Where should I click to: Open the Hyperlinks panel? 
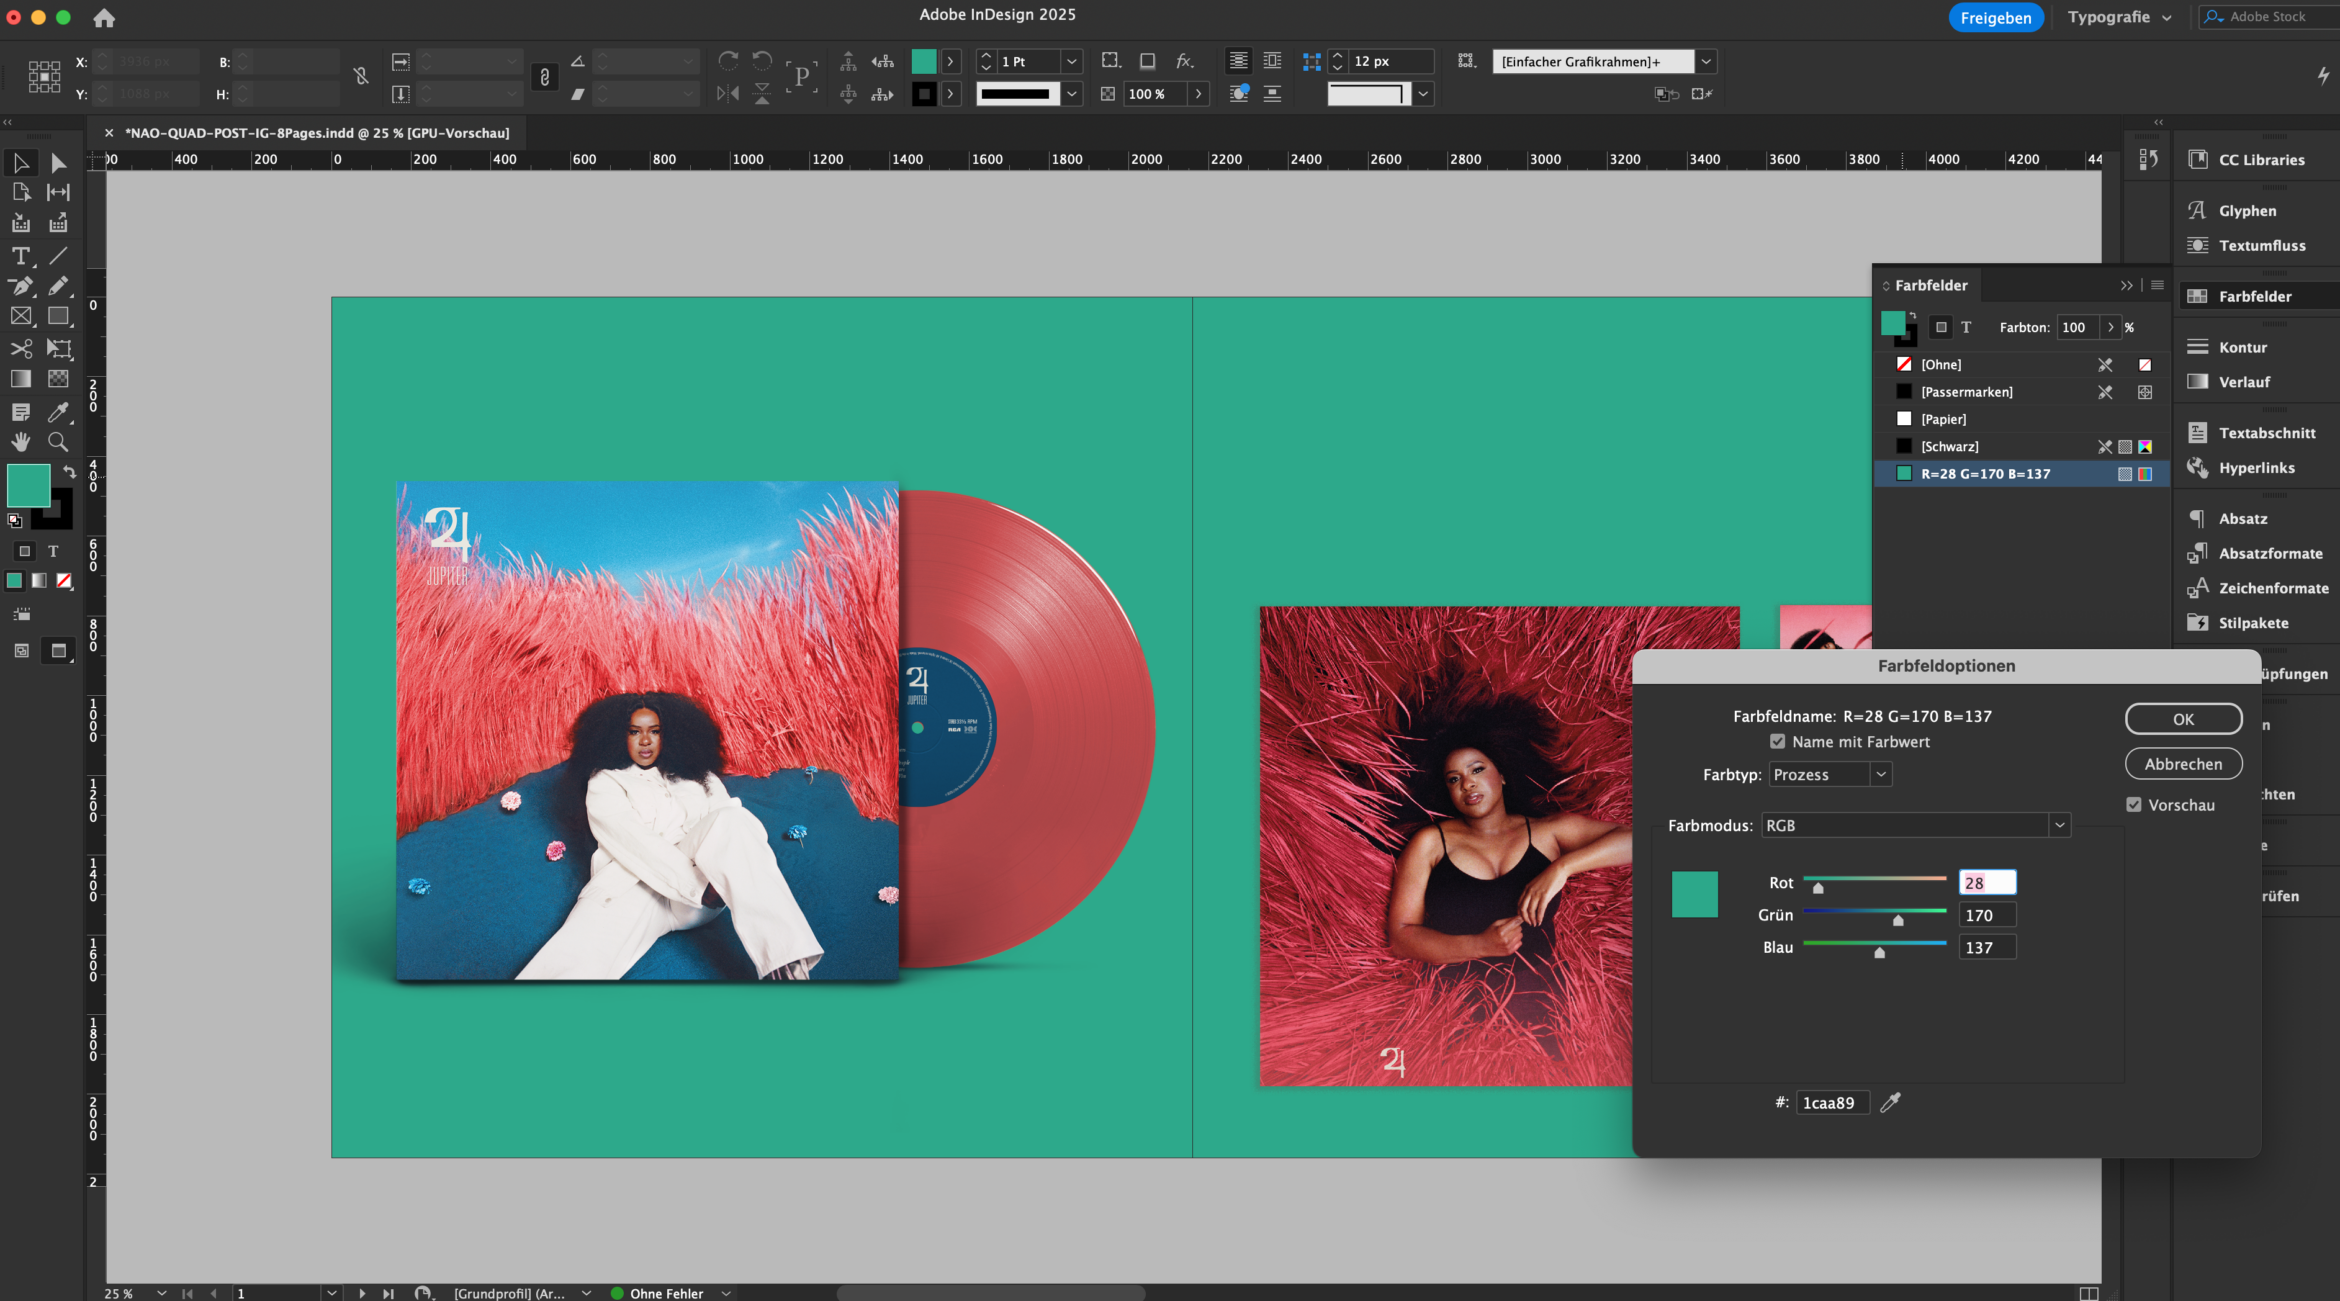tap(2255, 467)
